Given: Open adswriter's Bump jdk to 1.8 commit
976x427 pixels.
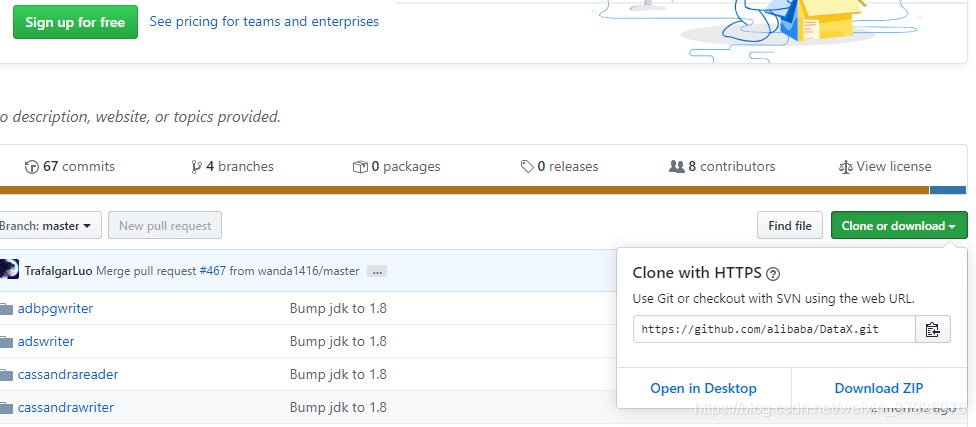Looking at the screenshot, I should [338, 341].
